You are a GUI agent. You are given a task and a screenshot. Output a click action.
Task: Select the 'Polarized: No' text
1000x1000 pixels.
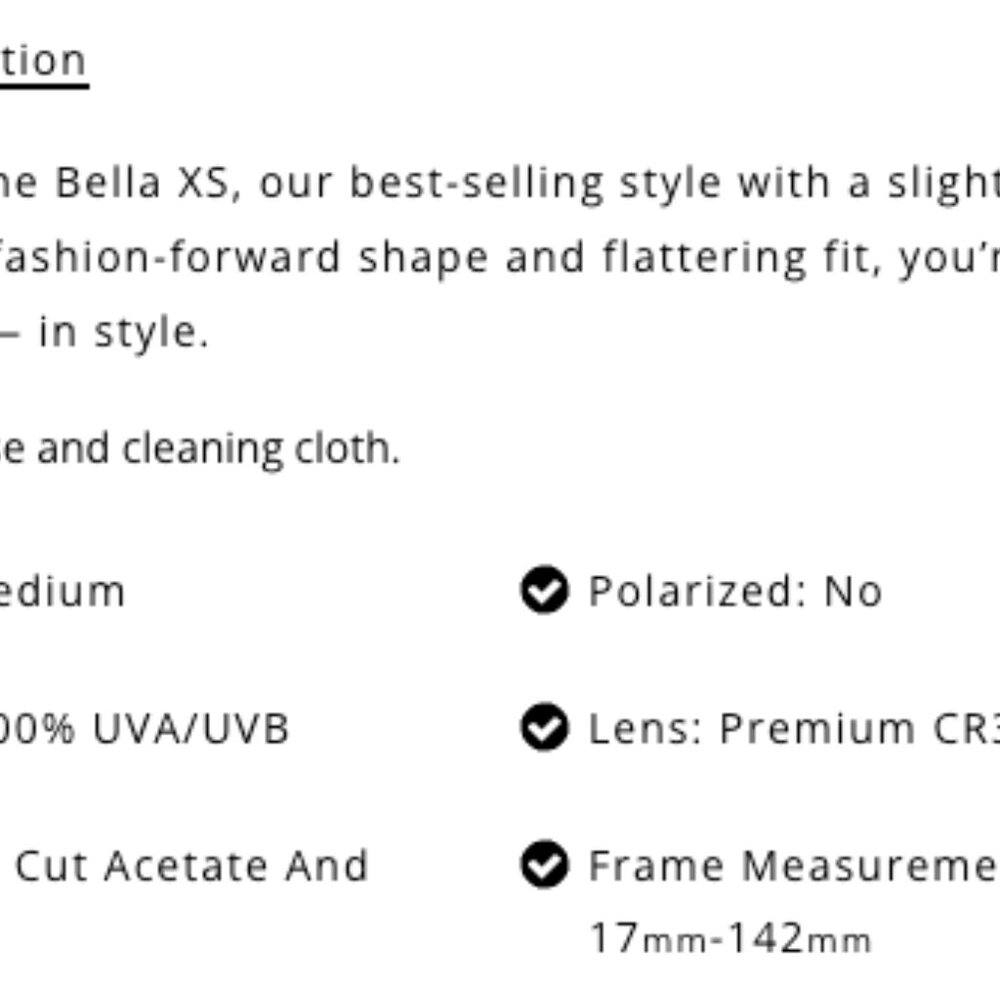735,591
